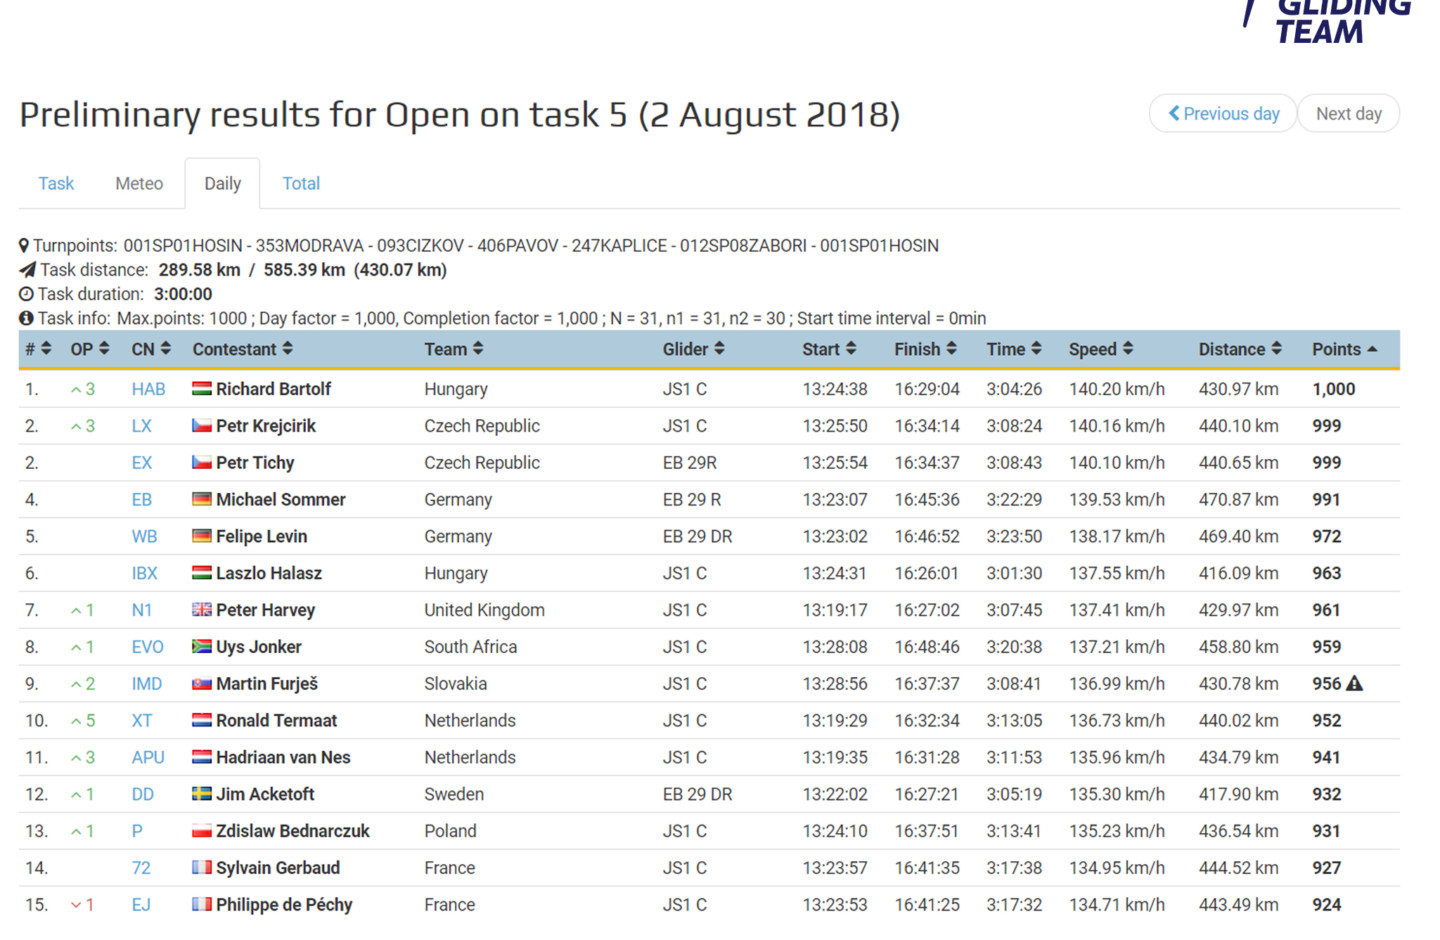Sort by Start time column
Image resolution: width=1440 pixels, height=940 pixels.
pos(828,349)
